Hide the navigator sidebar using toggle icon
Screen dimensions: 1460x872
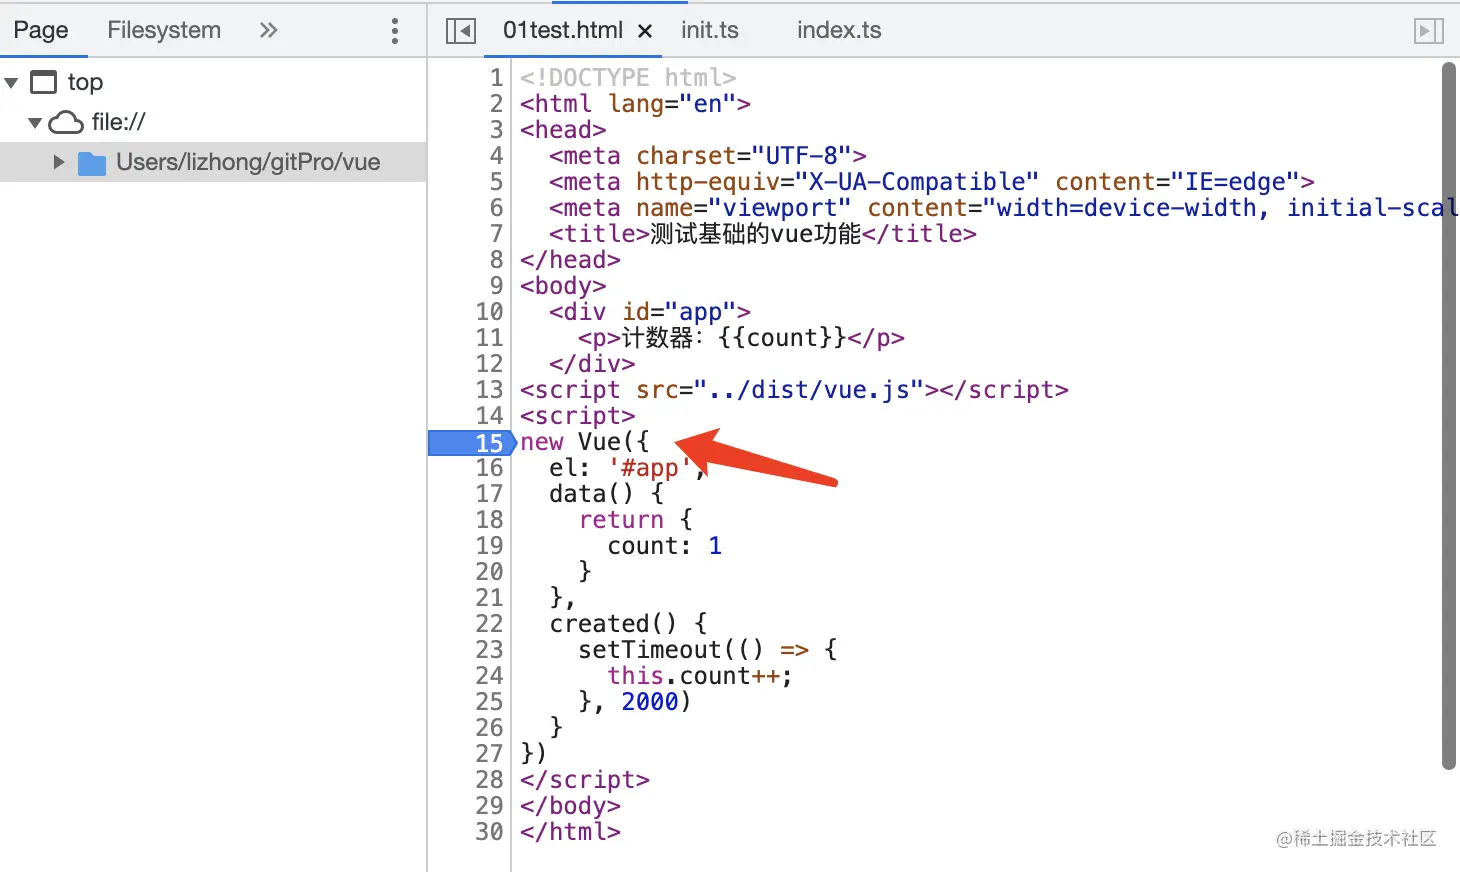click(x=460, y=31)
